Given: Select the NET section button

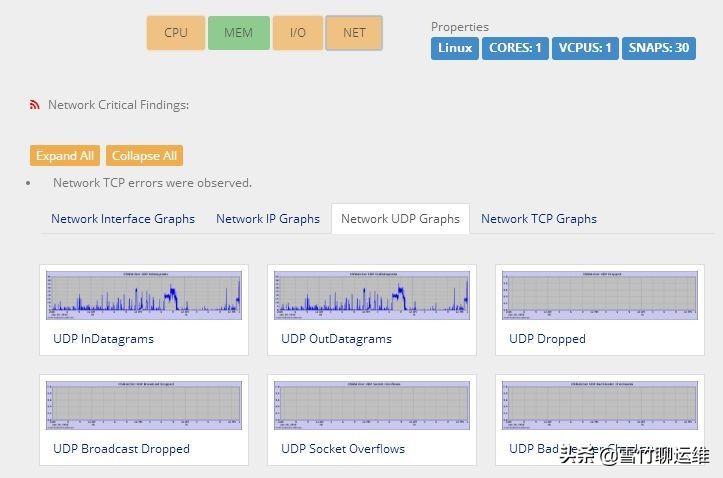Looking at the screenshot, I should [354, 32].
